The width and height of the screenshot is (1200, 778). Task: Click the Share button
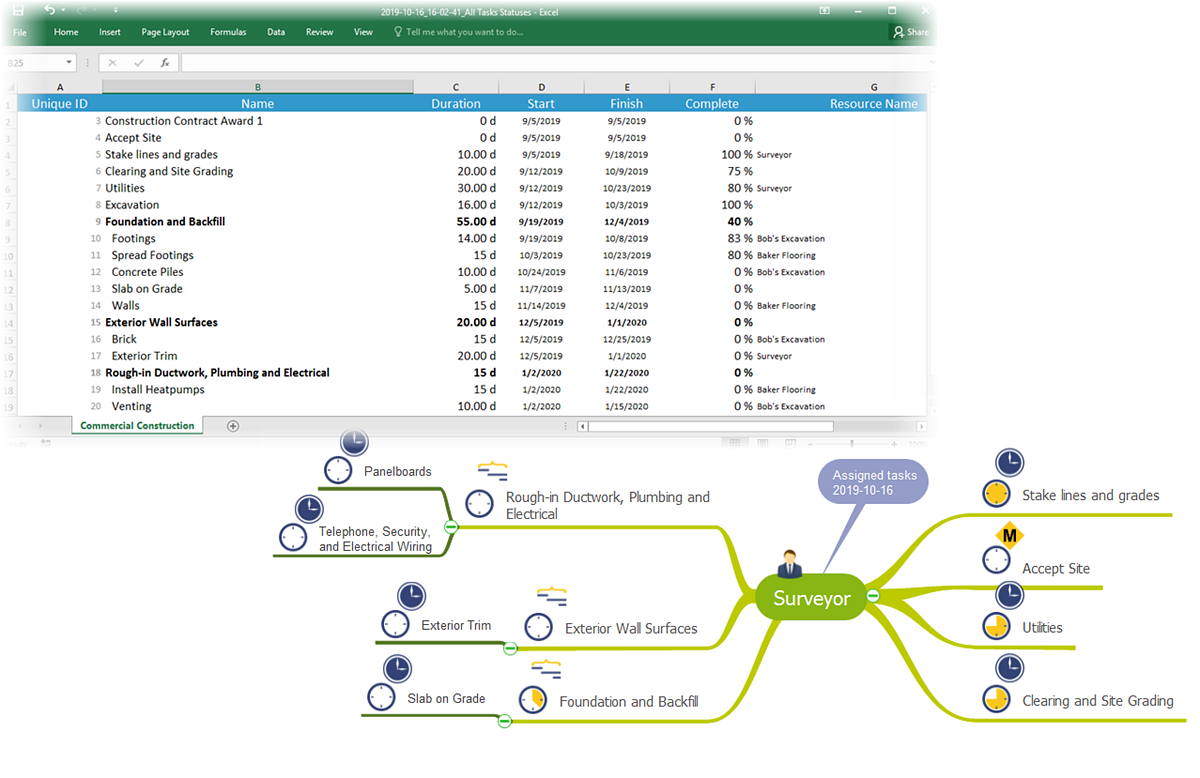tap(910, 32)
